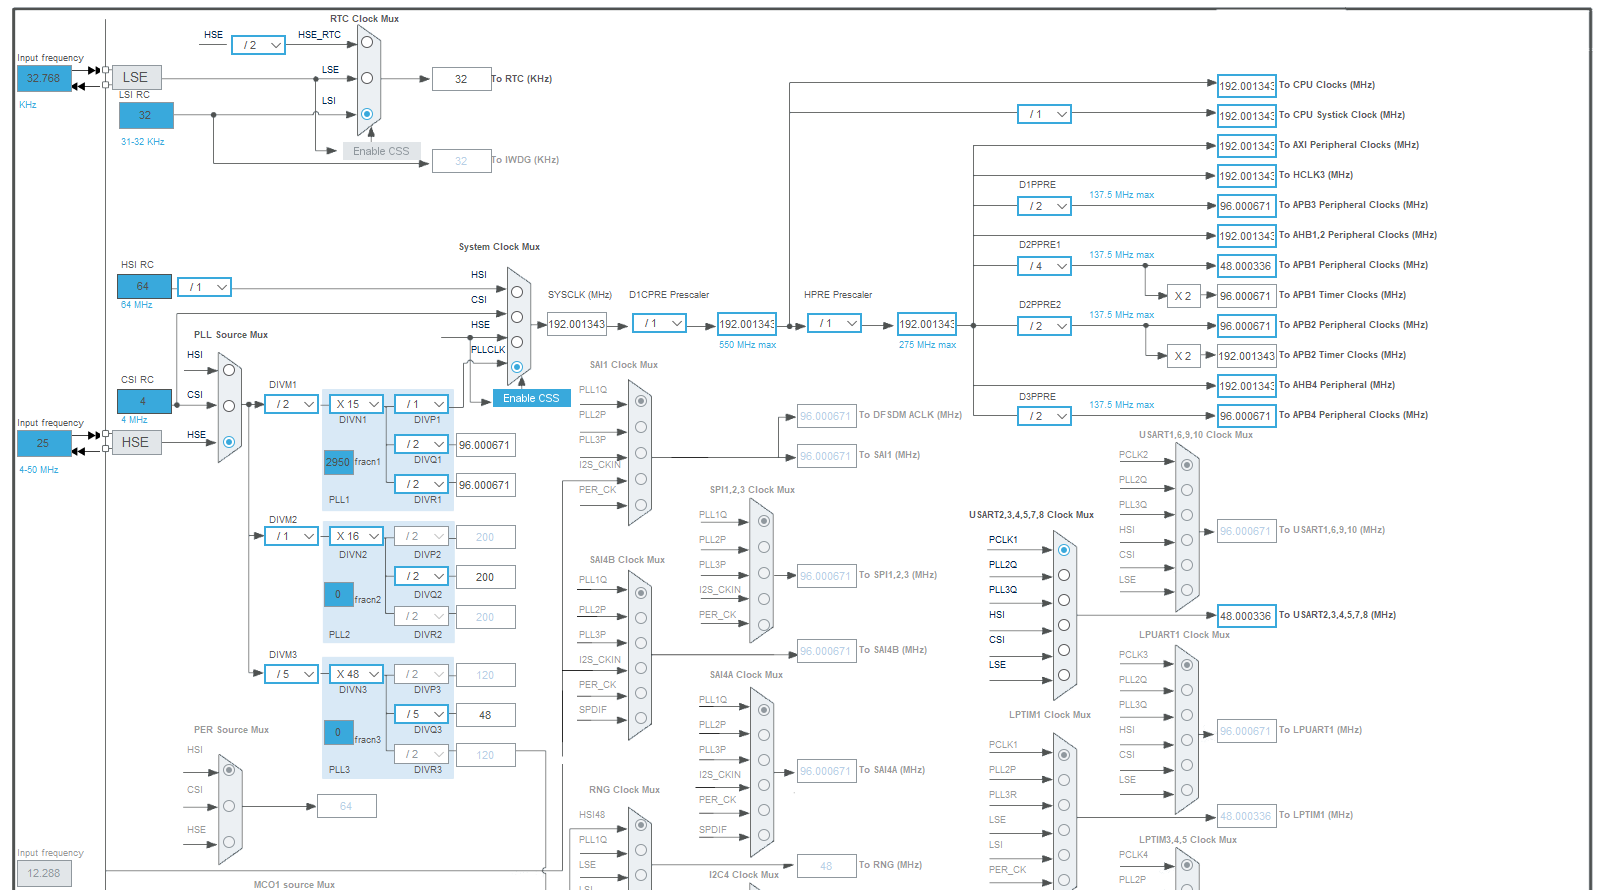Screen dimensions: 1604x890
Task: Select HSI in System Clock Mux
Action: point(517,292)
